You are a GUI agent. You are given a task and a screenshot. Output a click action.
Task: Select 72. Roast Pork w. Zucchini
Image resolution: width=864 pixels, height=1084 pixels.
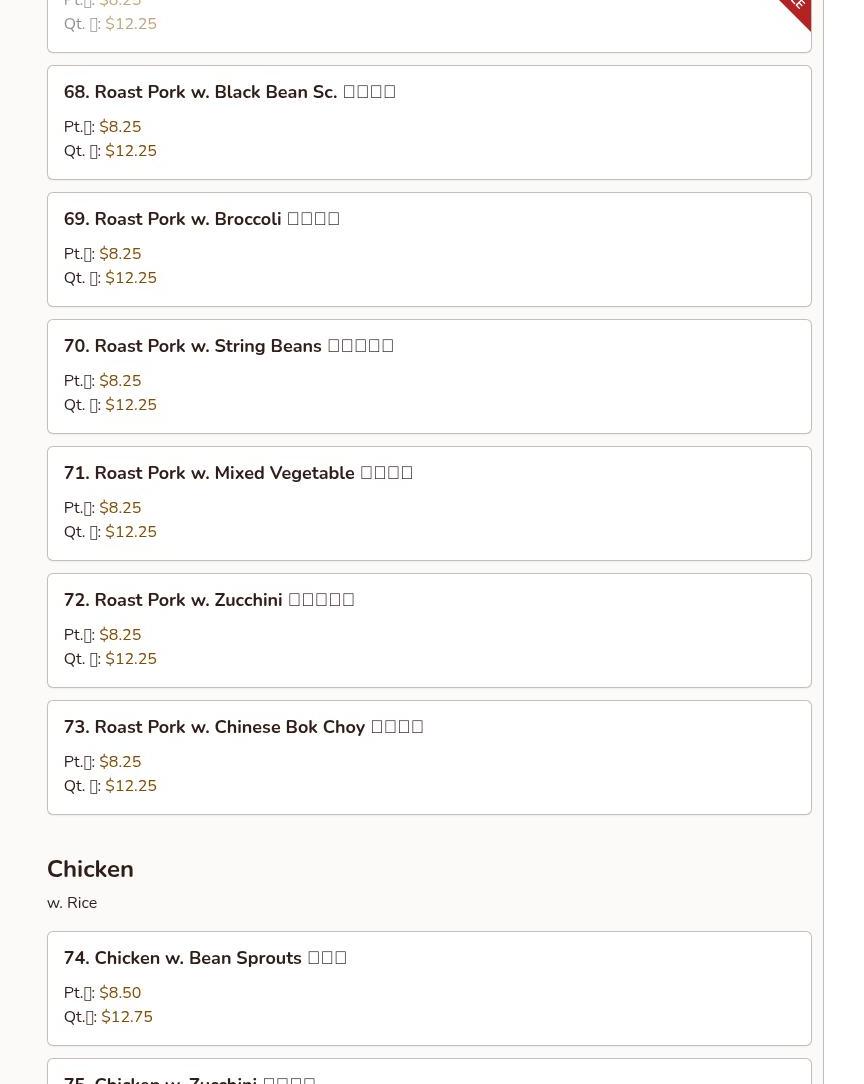(x=209, y=600)
